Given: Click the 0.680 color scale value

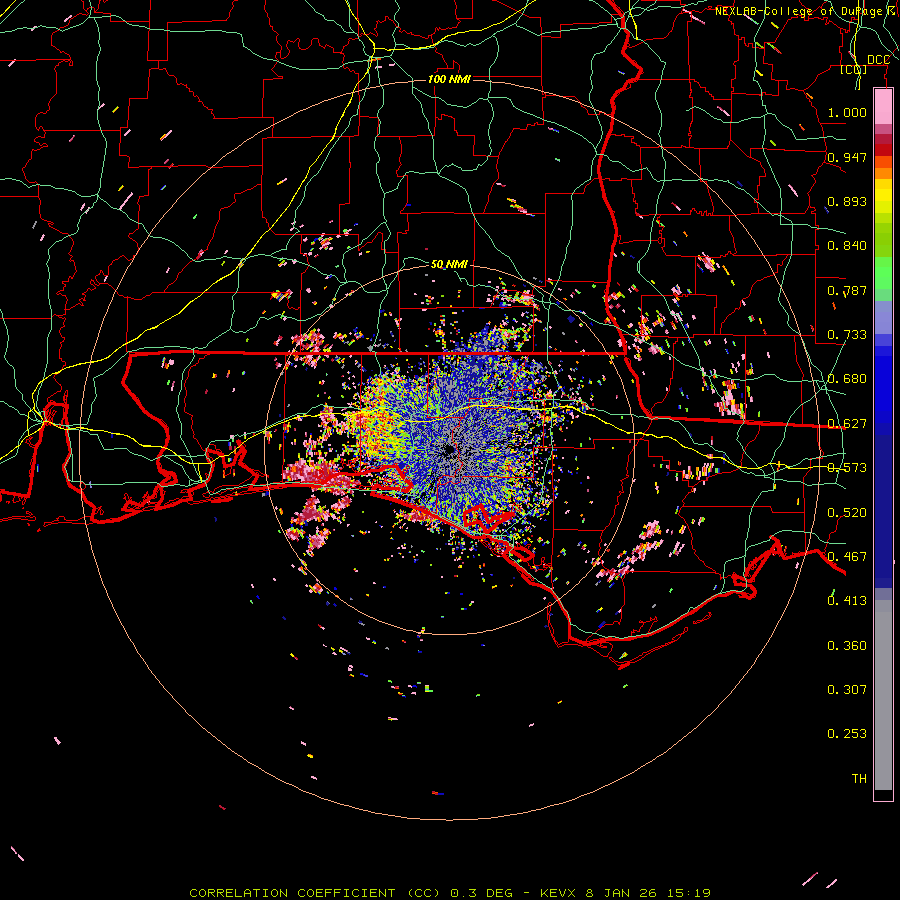Looking at the screenshot, I should (847, 379).
